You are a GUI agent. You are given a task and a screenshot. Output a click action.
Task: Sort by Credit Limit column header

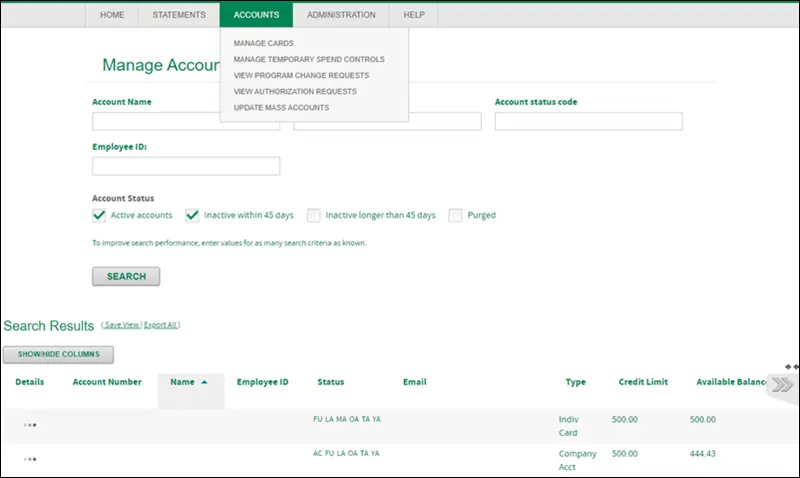click(x=643, y=382)
